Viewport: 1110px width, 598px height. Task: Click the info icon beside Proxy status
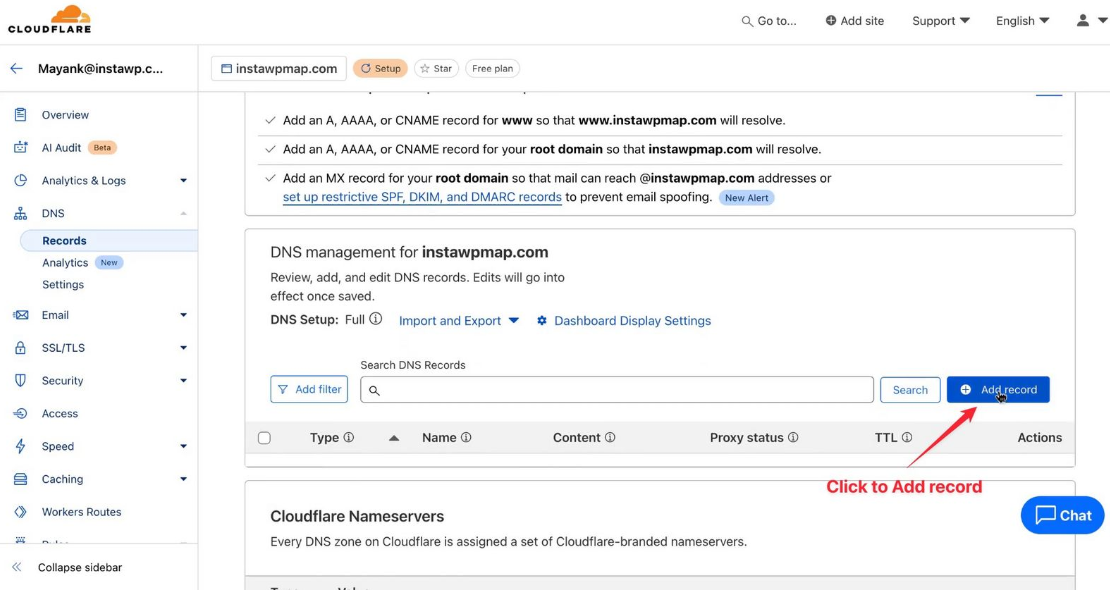[x=793, y=437]
